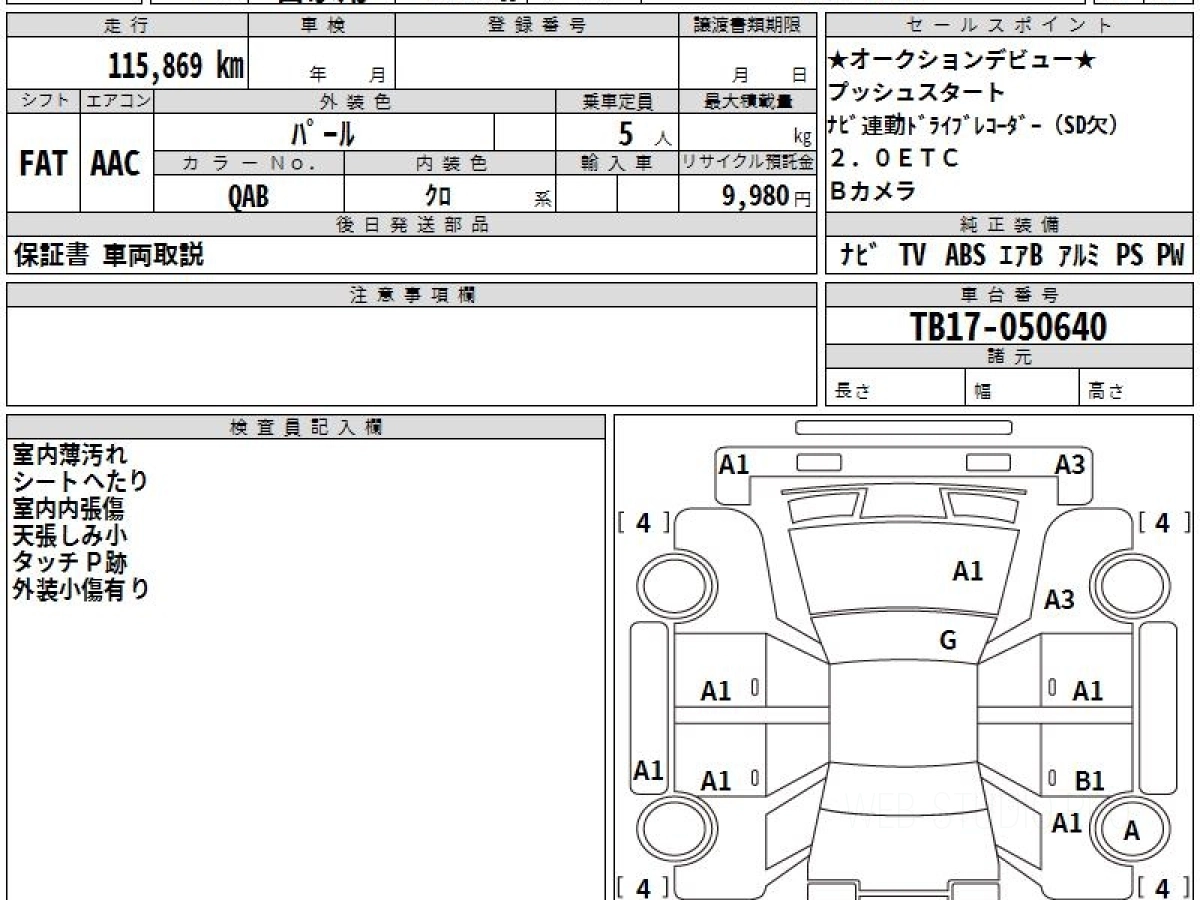Click PW in the equipment row
Screen dimensions: 1200x900
coord(1171,256)
